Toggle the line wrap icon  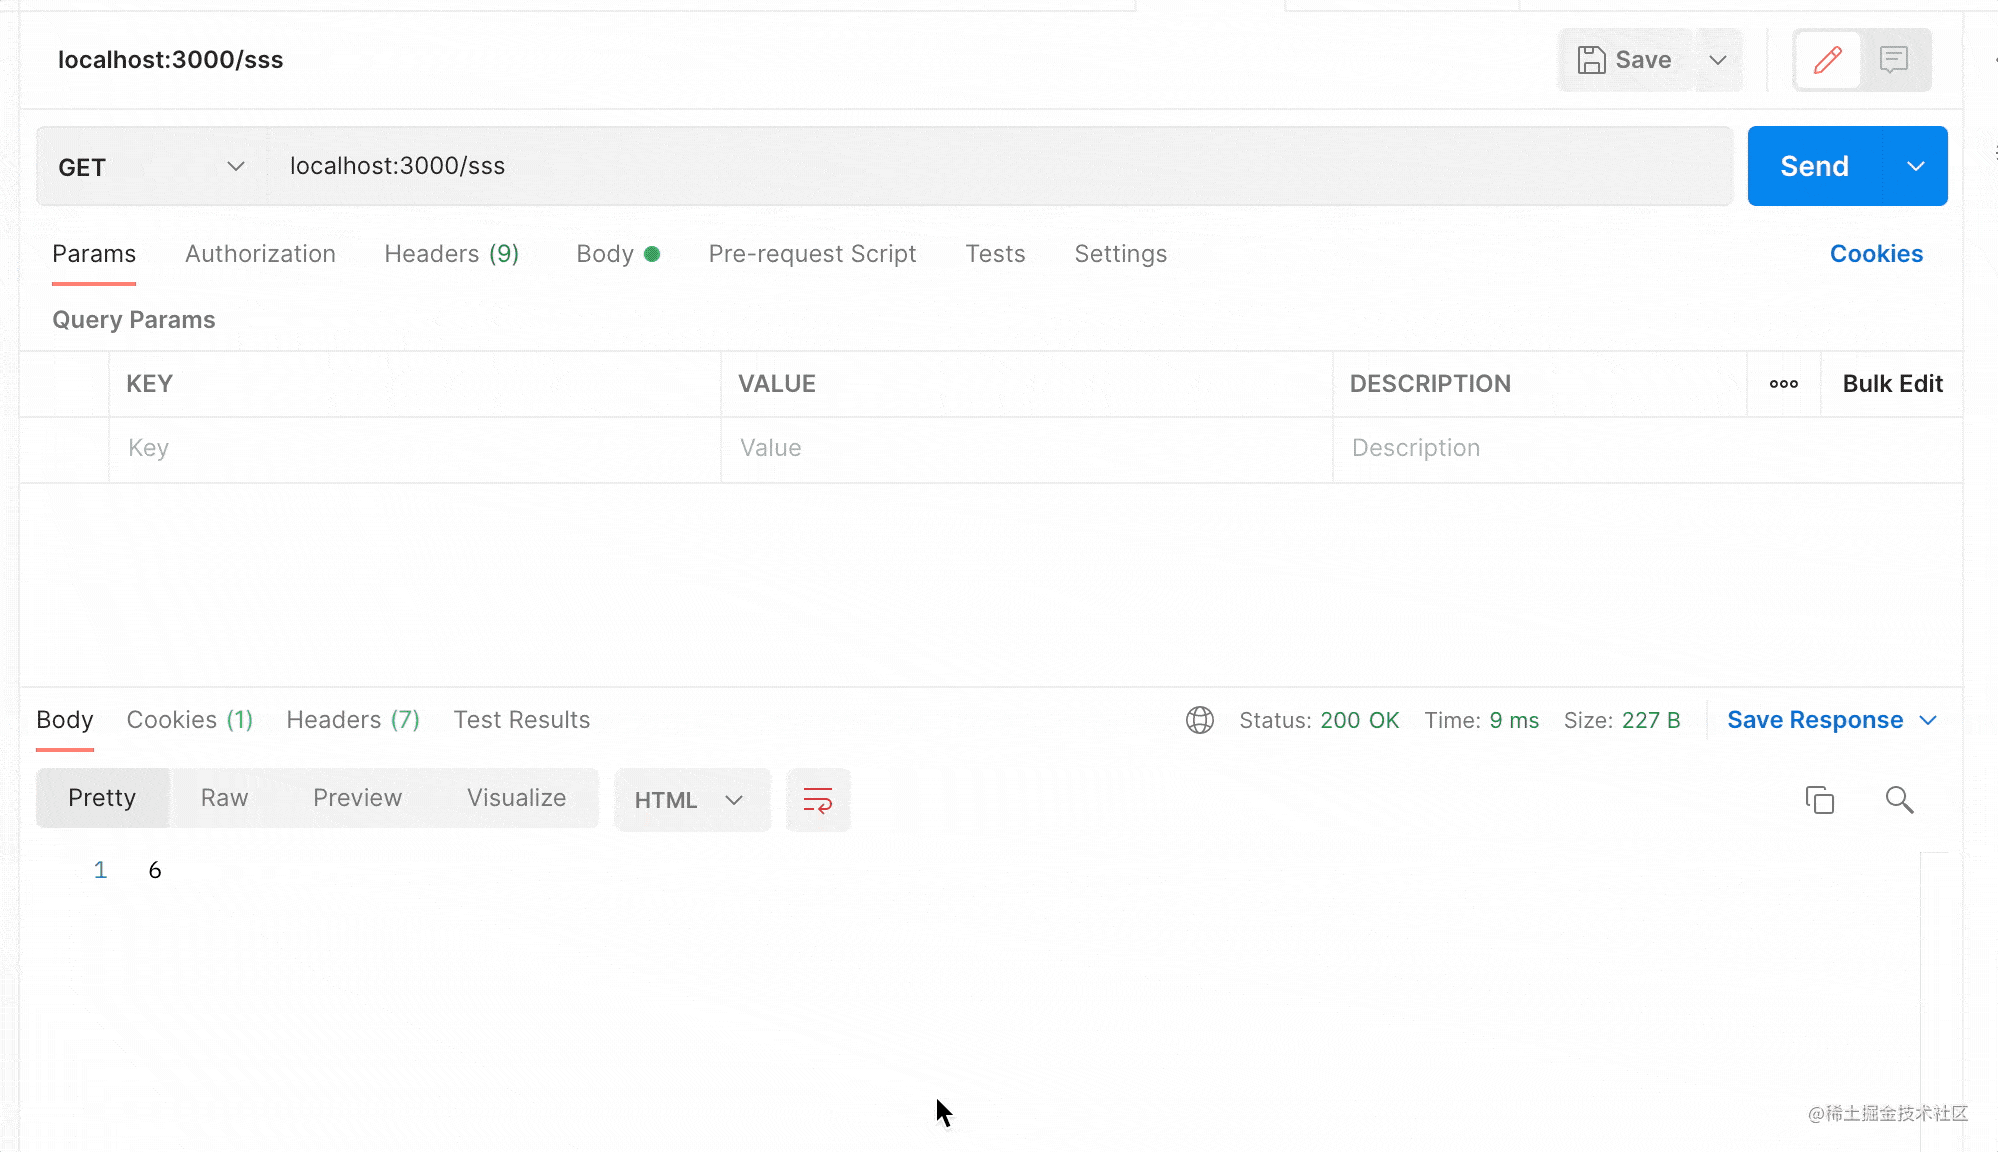pyautogui.click(x=817, y=800)
